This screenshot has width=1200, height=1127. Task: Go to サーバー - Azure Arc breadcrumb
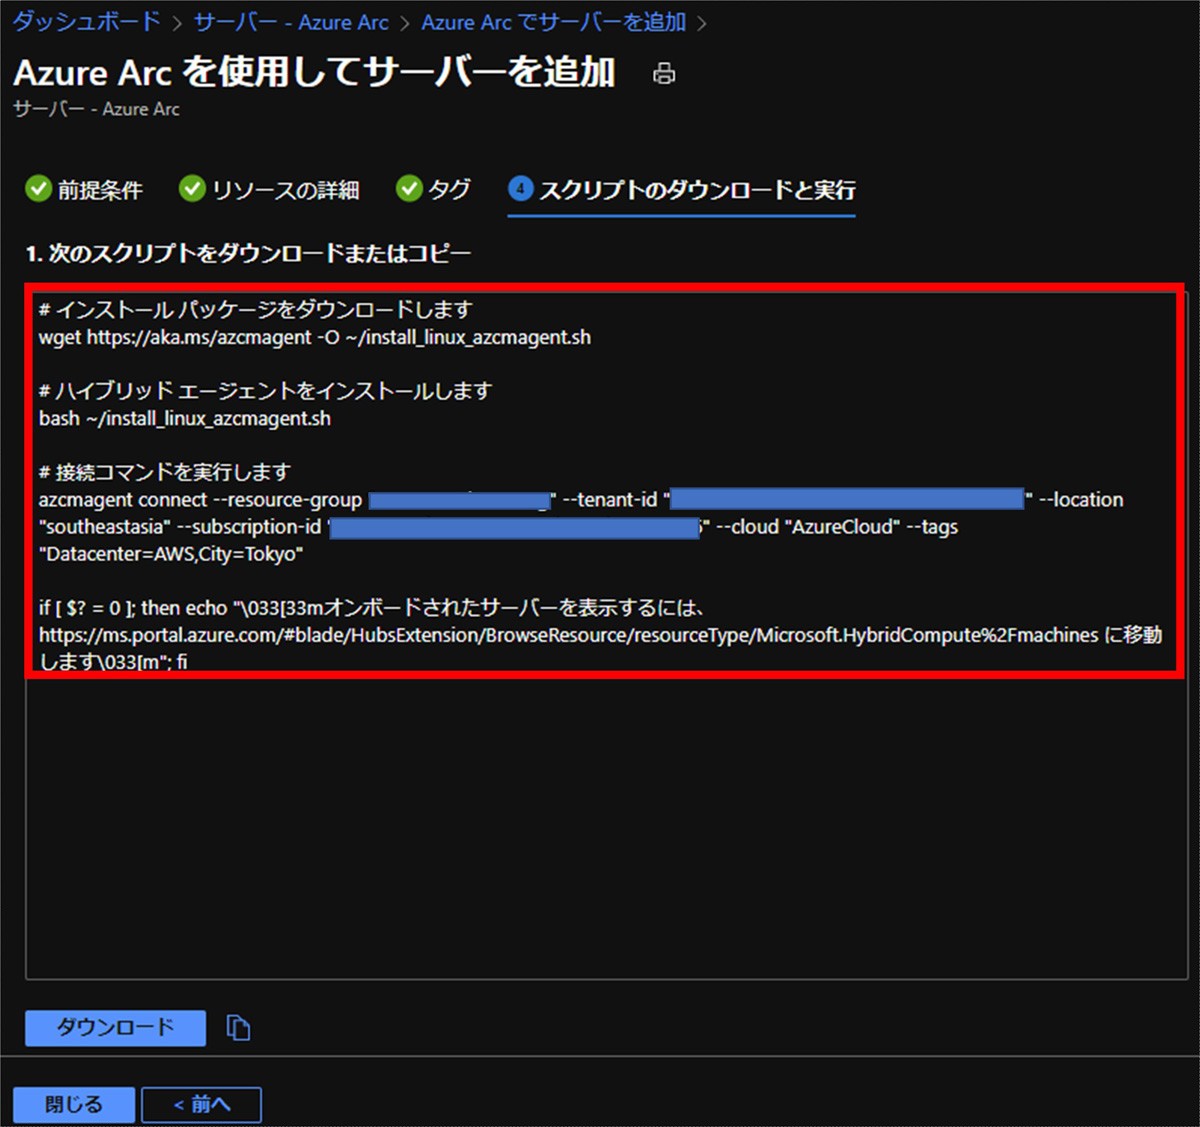tap(291, 22)
